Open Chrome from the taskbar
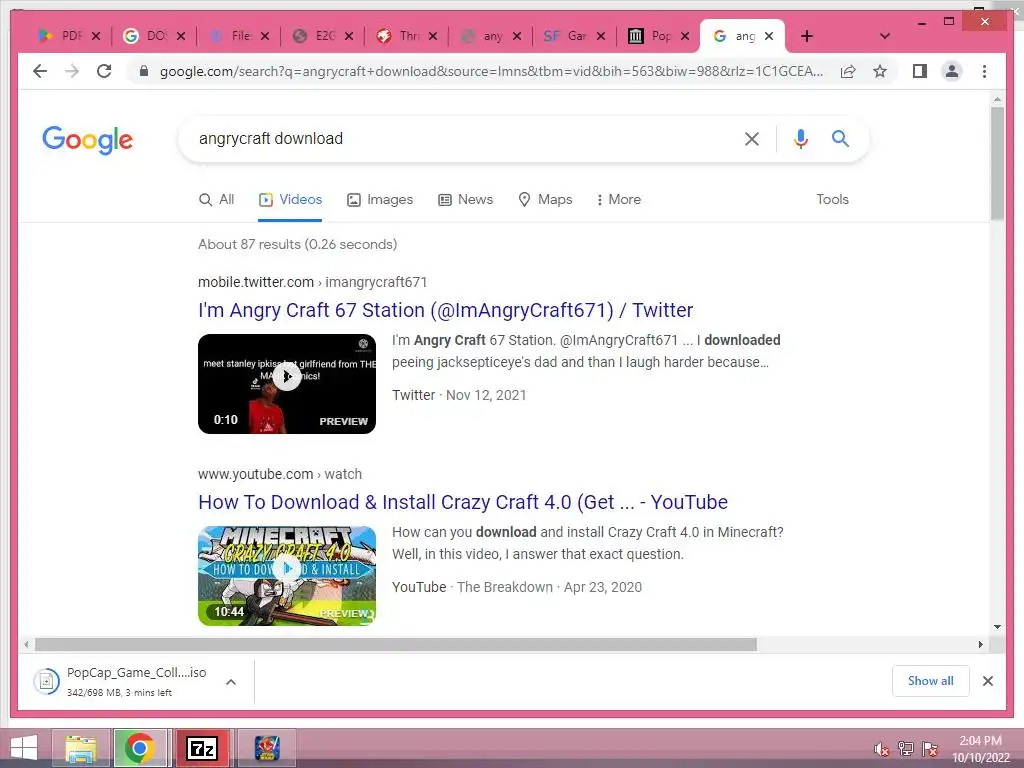Viewport: 1024px width, 768px height. [x=140, y=748]
